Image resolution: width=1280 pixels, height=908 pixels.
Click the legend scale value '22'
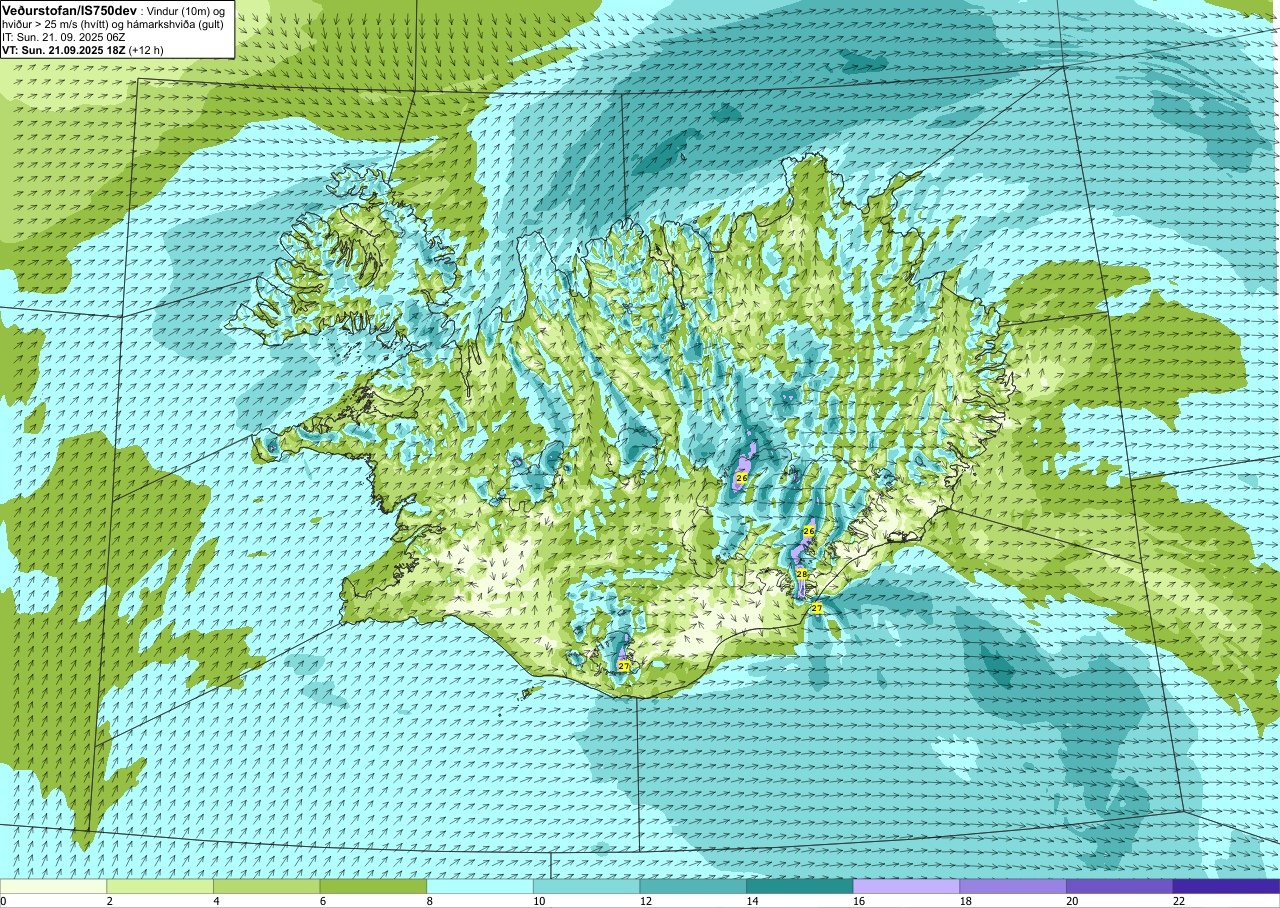point(1178,901)
